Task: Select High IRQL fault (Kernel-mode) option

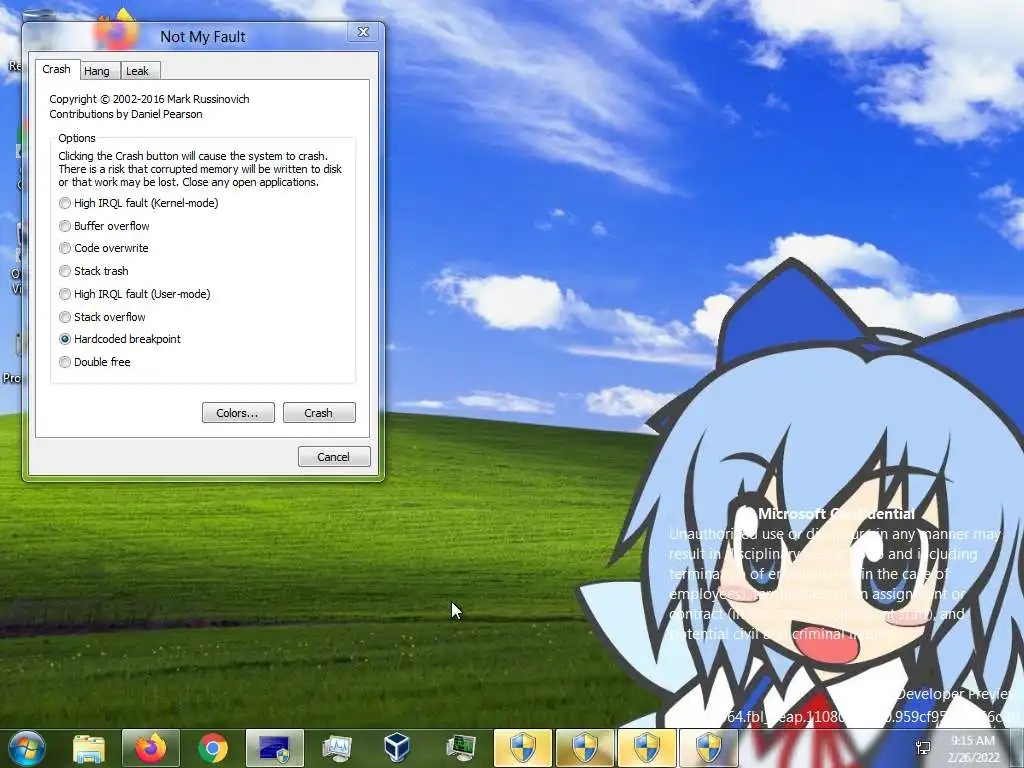Action: [x=138, y=203]
